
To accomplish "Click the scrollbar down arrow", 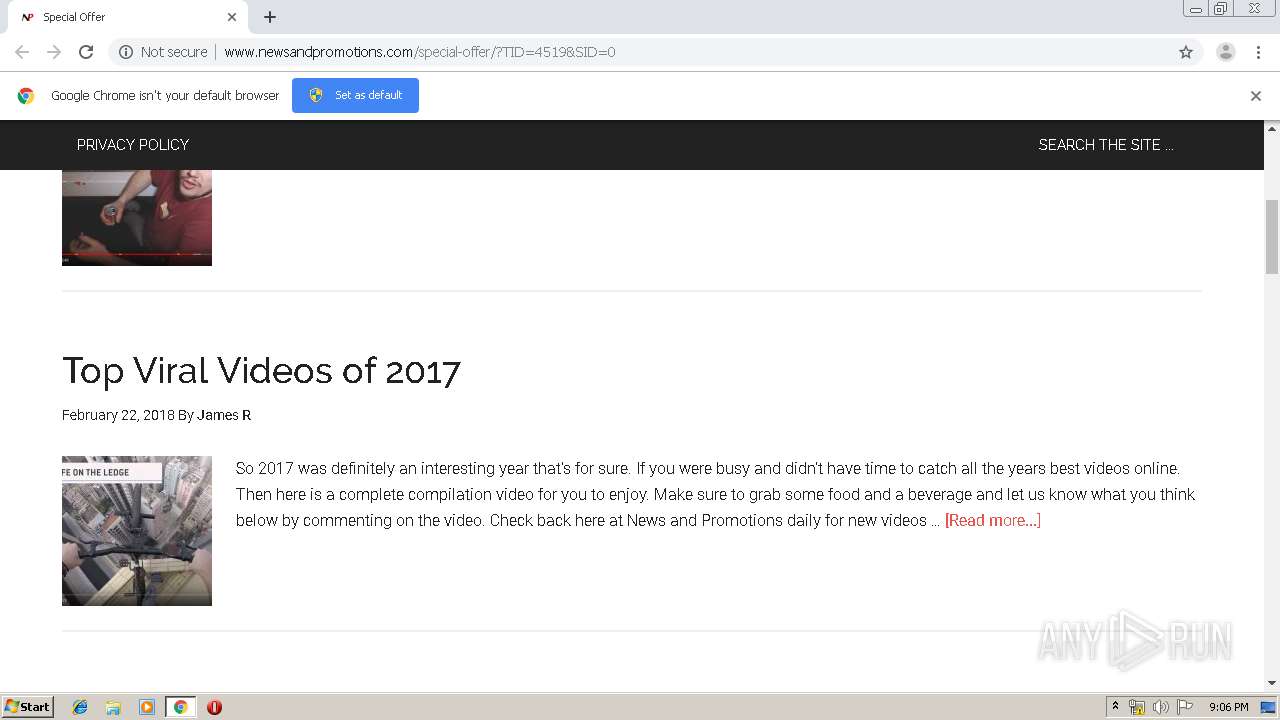I will pyautogui.click(x=1272, y=683).
